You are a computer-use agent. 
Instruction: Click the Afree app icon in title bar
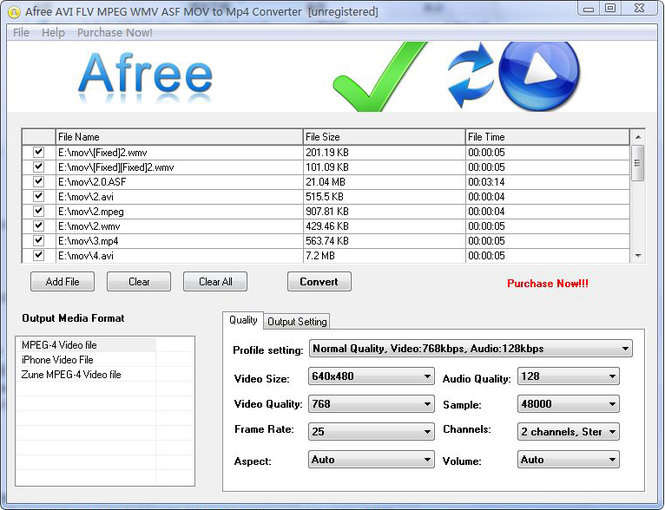[x=14, y=12]
